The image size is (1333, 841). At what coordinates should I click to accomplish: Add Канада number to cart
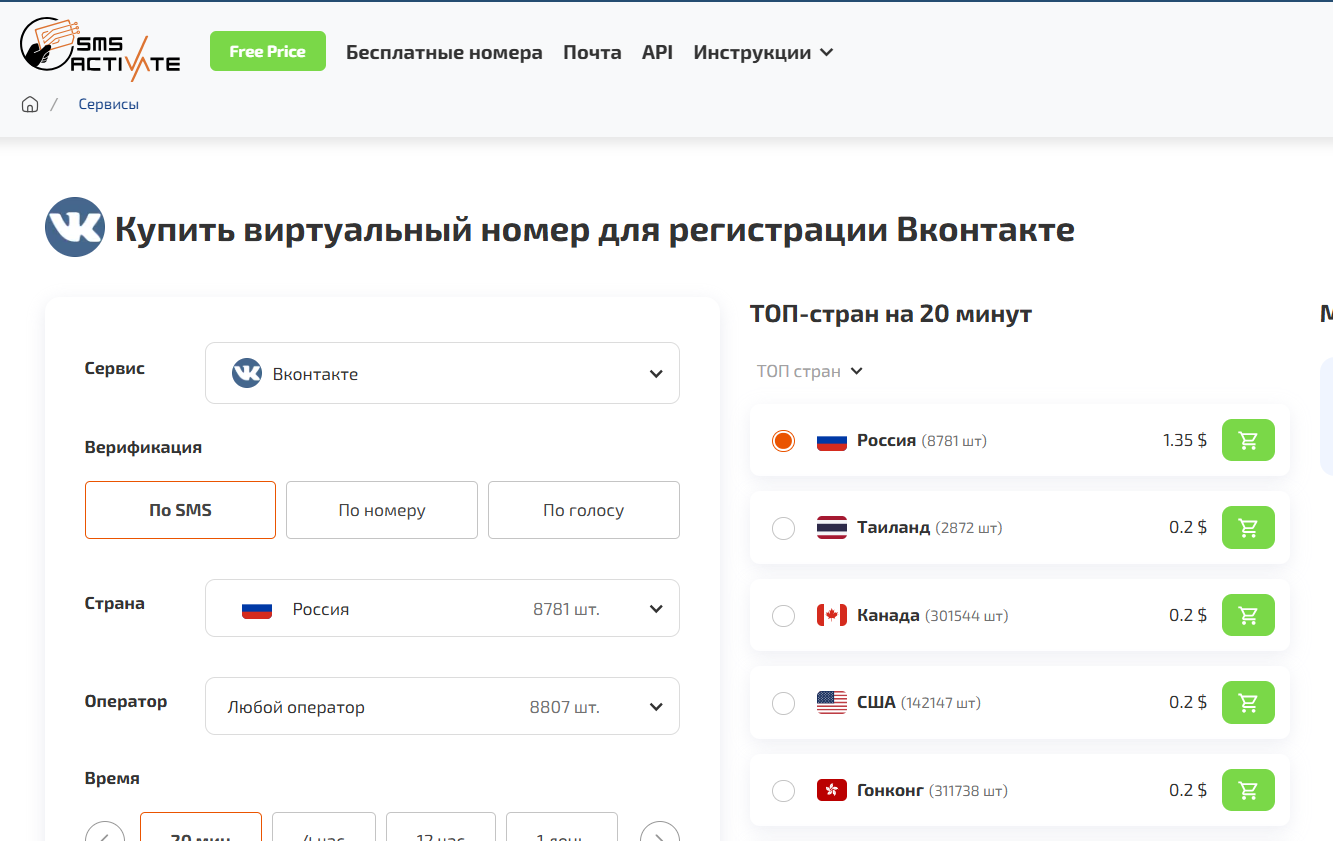1248,615
